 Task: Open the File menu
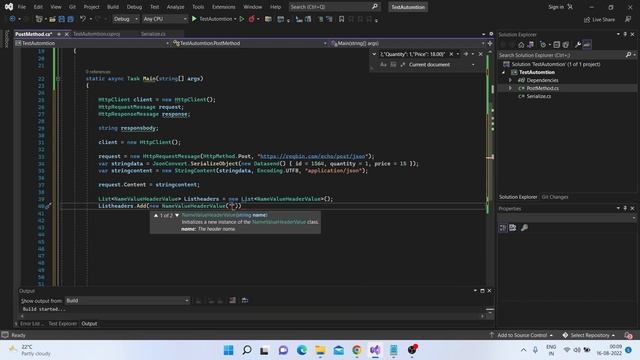[x=22, y=7]
